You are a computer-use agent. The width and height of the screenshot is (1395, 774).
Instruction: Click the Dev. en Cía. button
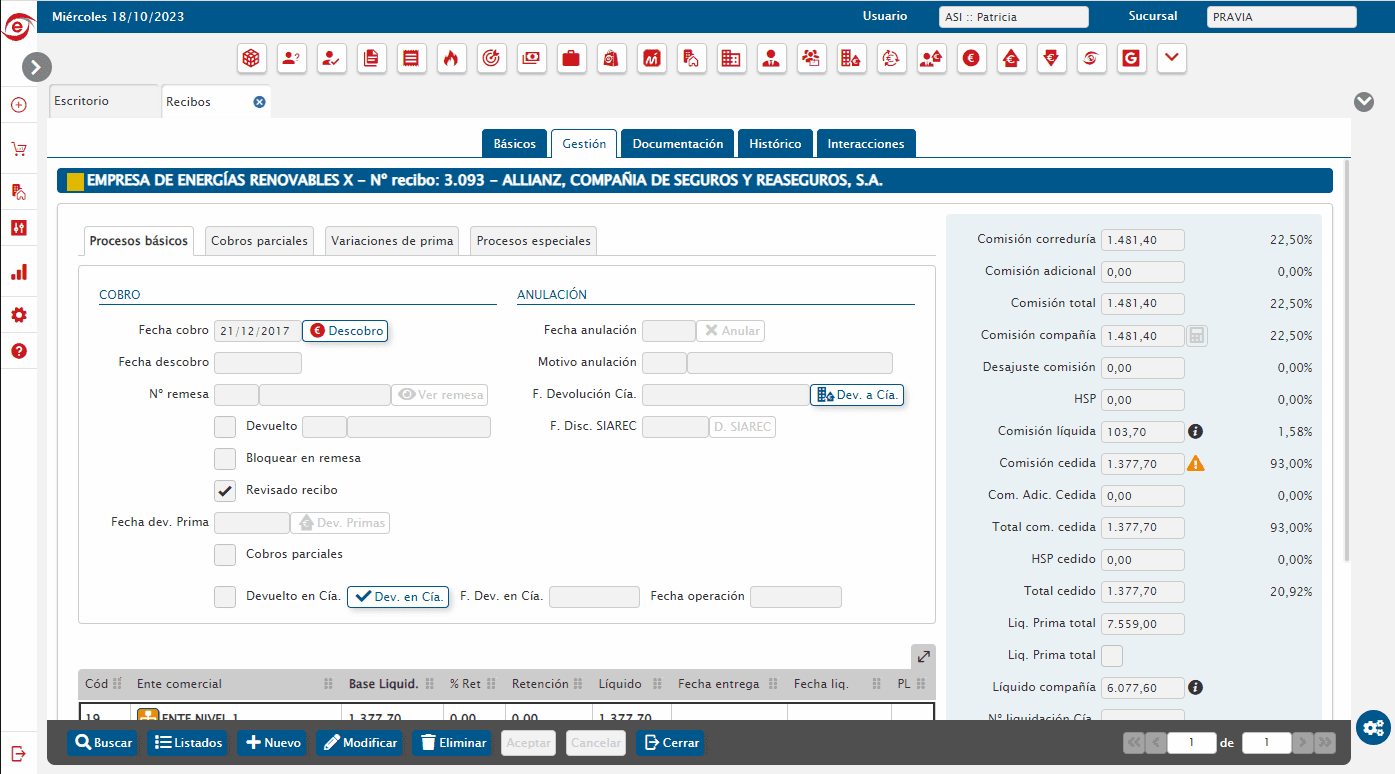pos(398,597)
